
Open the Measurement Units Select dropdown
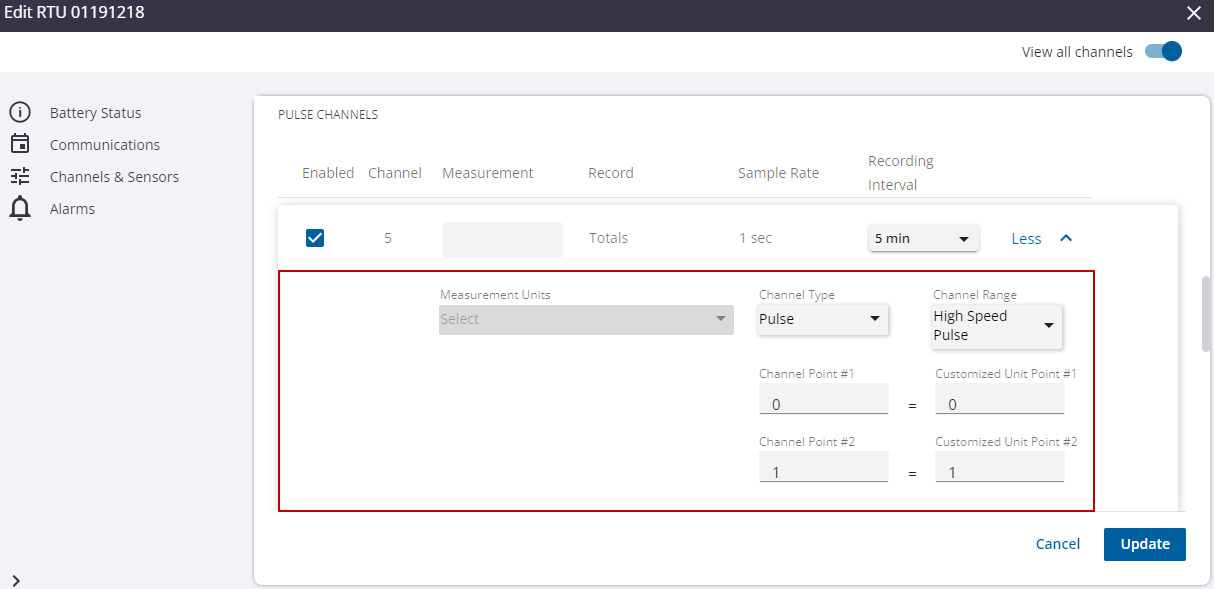[x=585, y=319]
